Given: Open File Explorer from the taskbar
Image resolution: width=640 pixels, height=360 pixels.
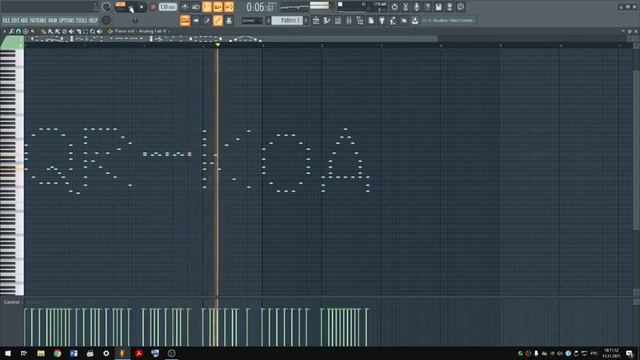Looking at the screenshot, I should 41,353.
